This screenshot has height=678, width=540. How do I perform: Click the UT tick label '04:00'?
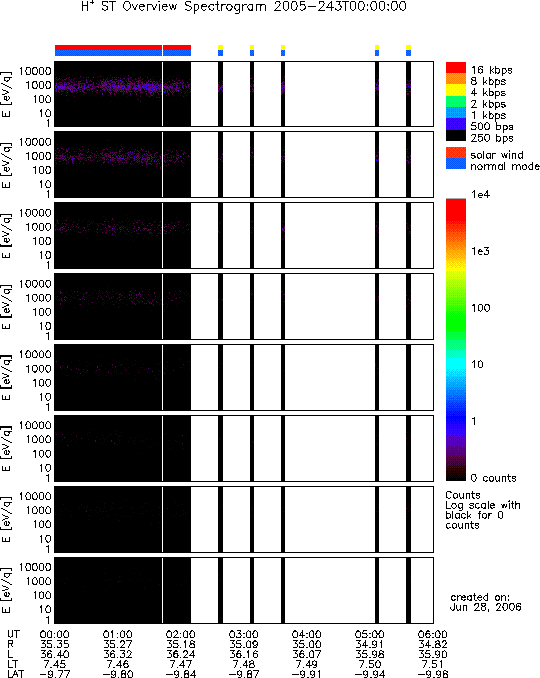coord(307,634)
